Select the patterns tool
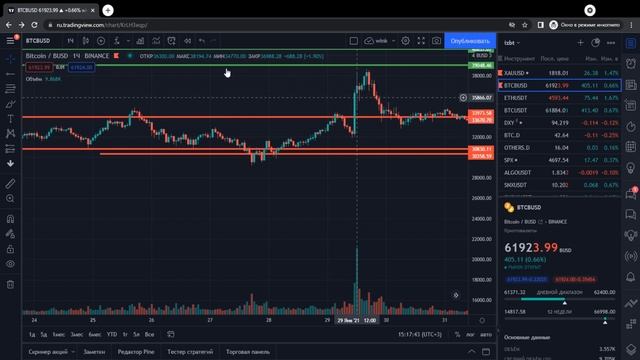 (10, 133)
